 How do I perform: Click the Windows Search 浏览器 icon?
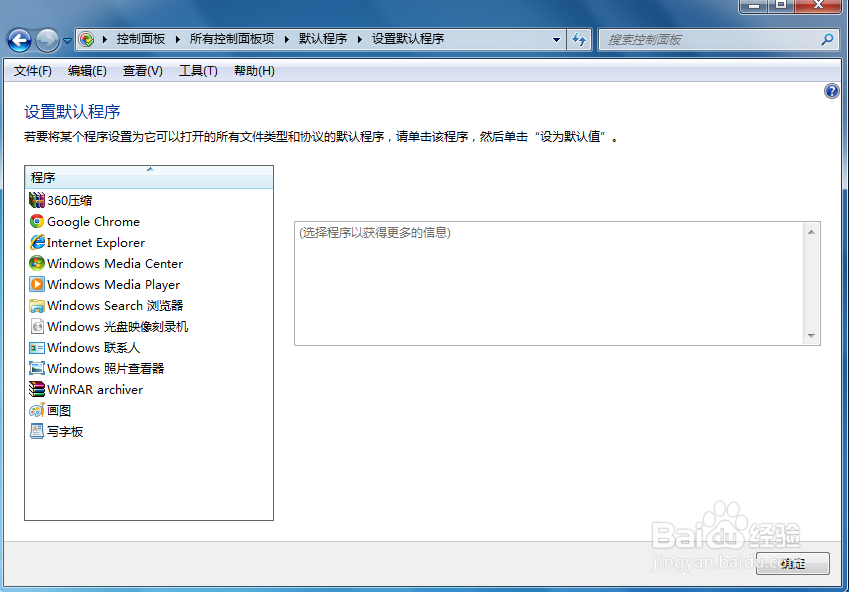click(x=37, y=305)
